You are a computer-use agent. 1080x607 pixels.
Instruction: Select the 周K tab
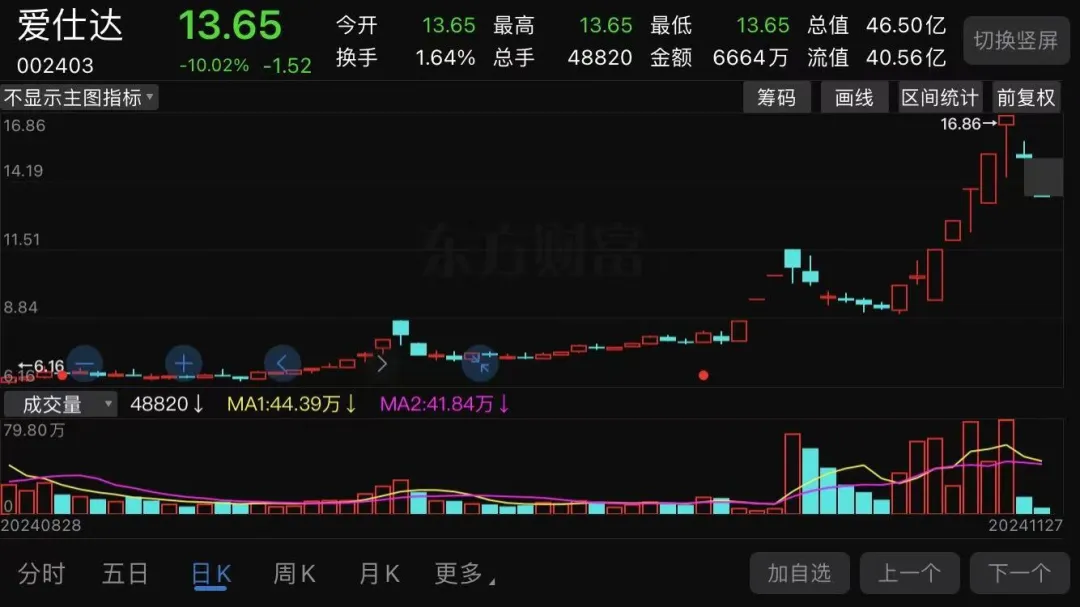(295, 573)
